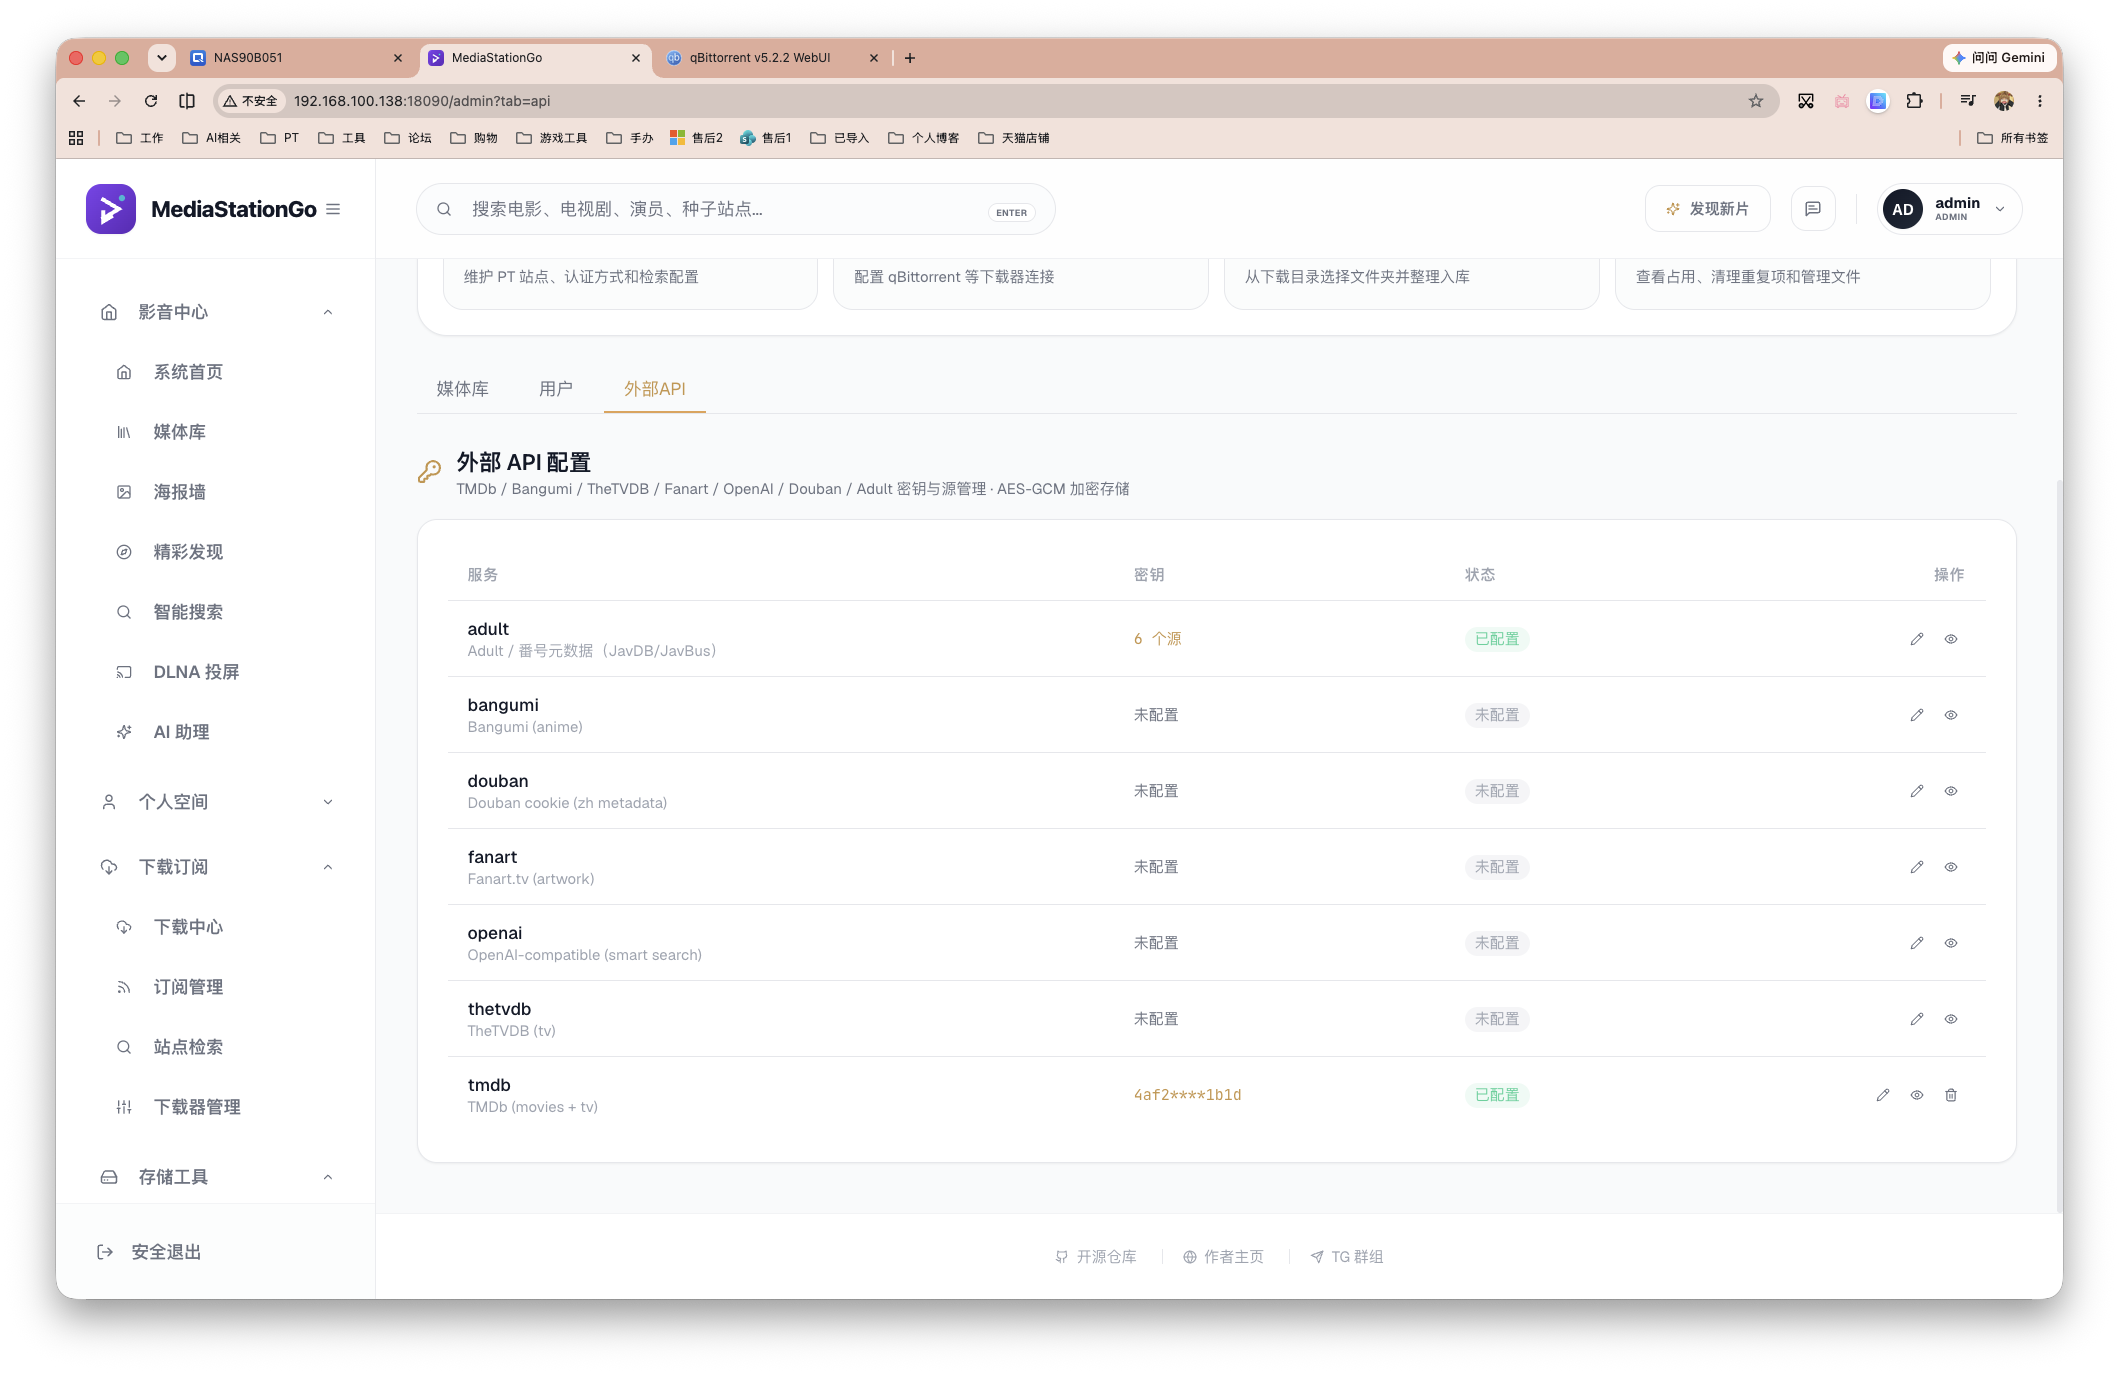The width and height of the screenshot is (2119, 1373).
Task: Toggle the sidebar hamburger menu icon
Action: click(x=333, y=209)
